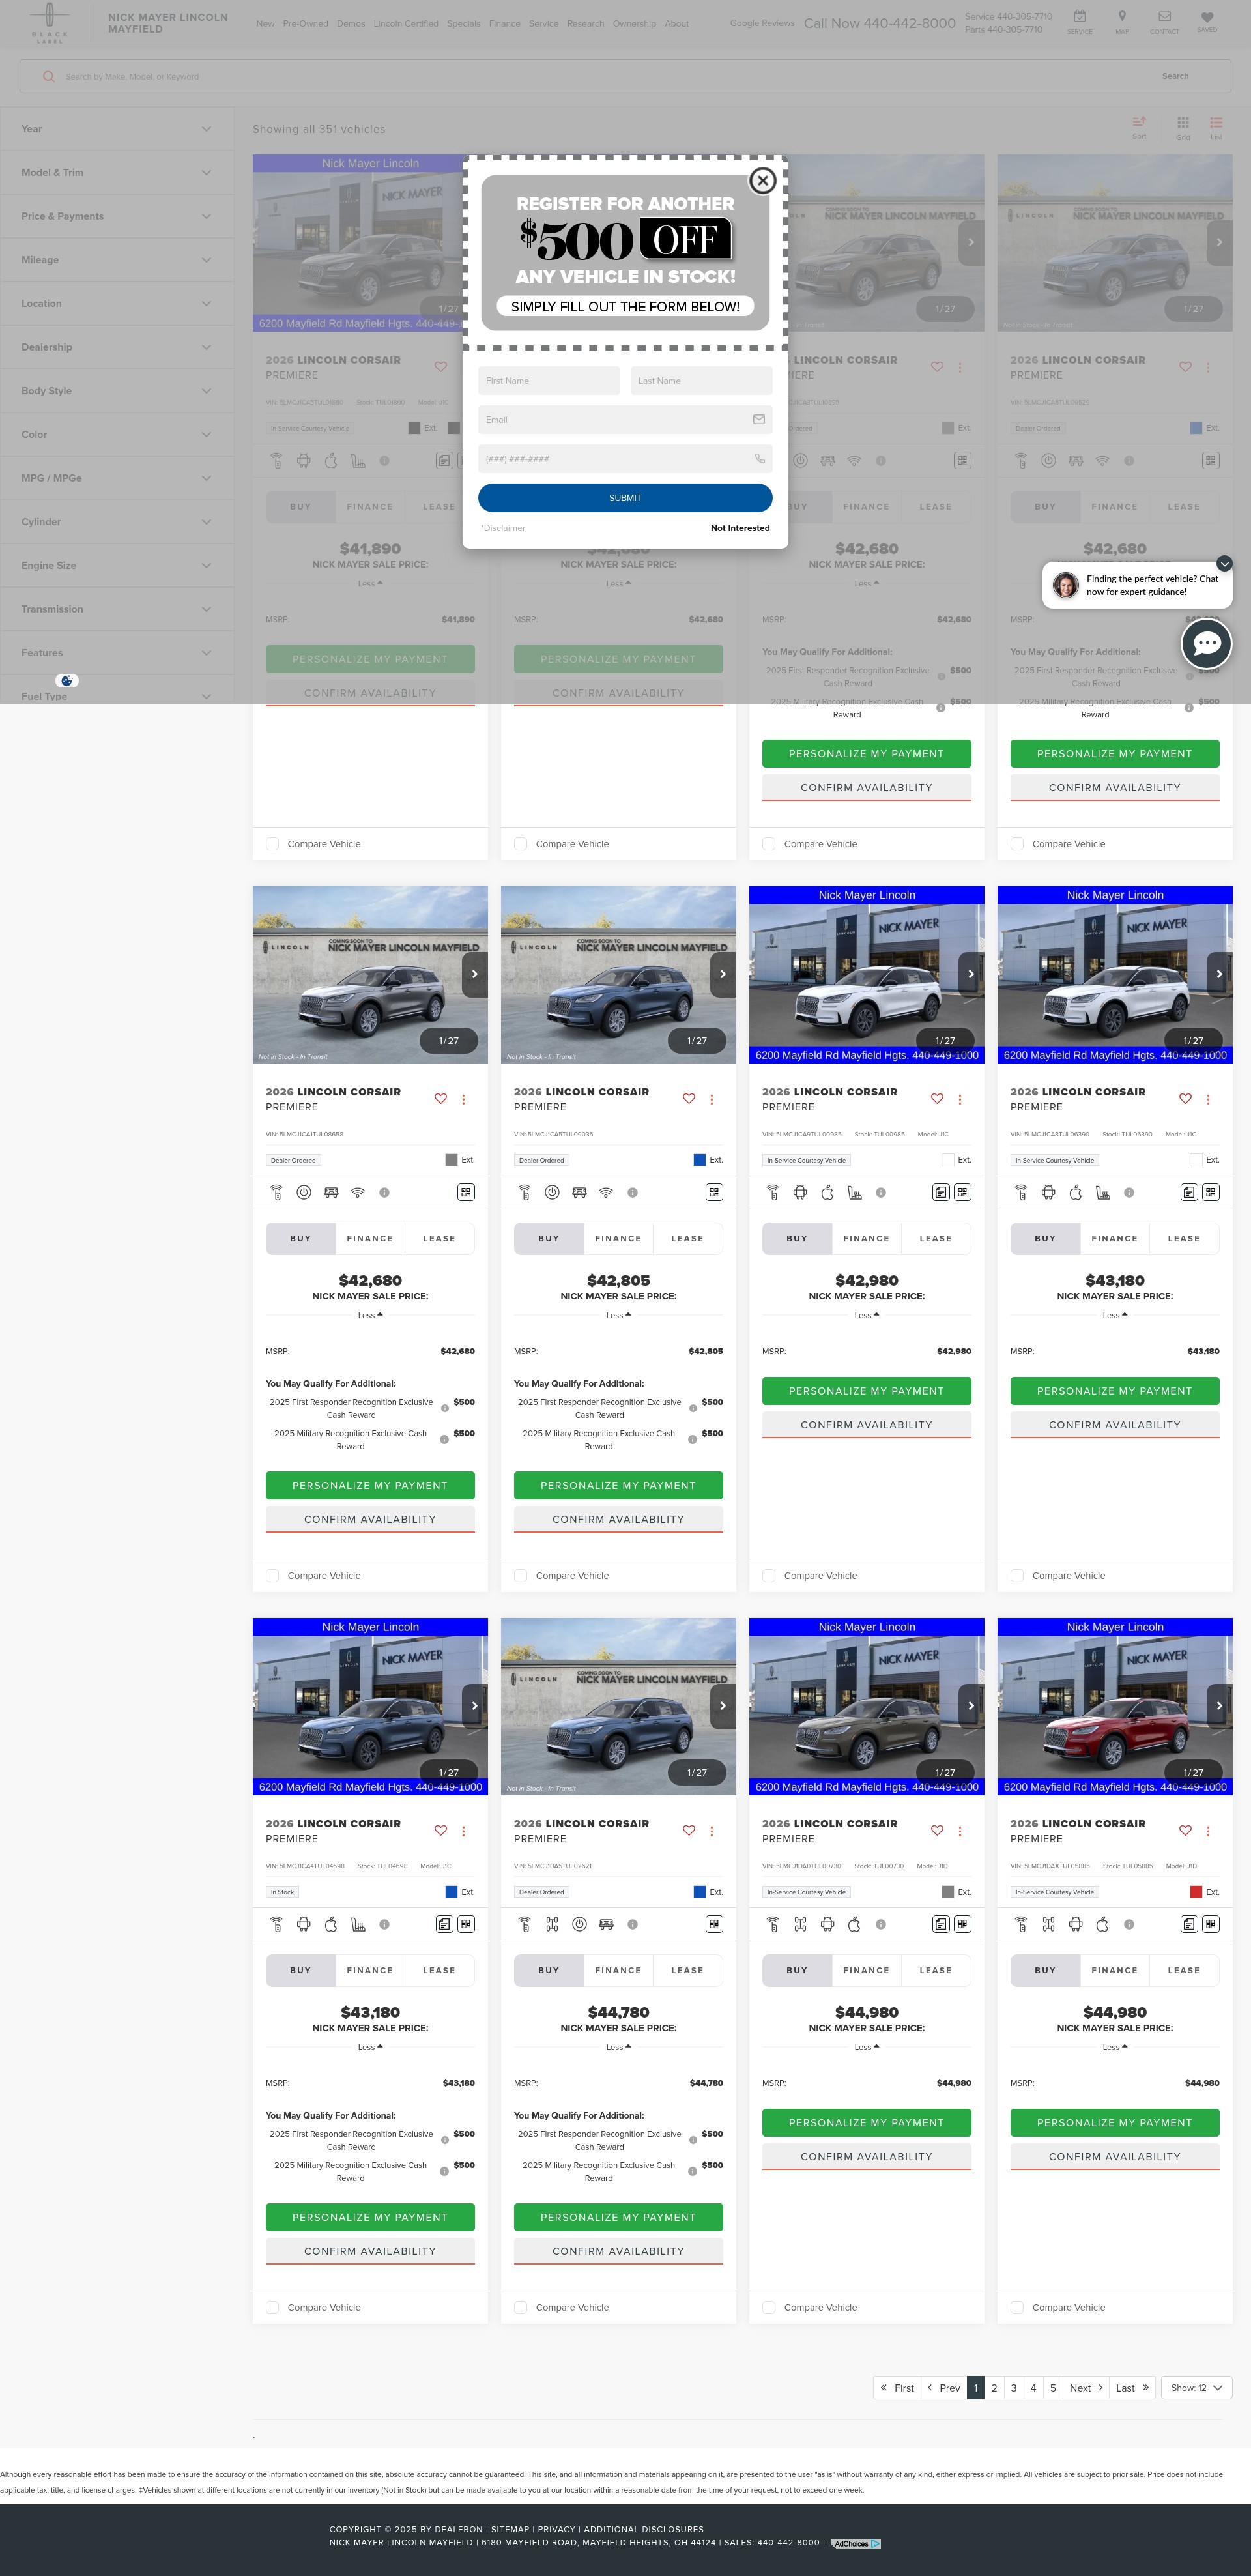Focus the Email field in popup
Image resolution: width=1251 pixels, height=2576 pixels.
[625, 420]
